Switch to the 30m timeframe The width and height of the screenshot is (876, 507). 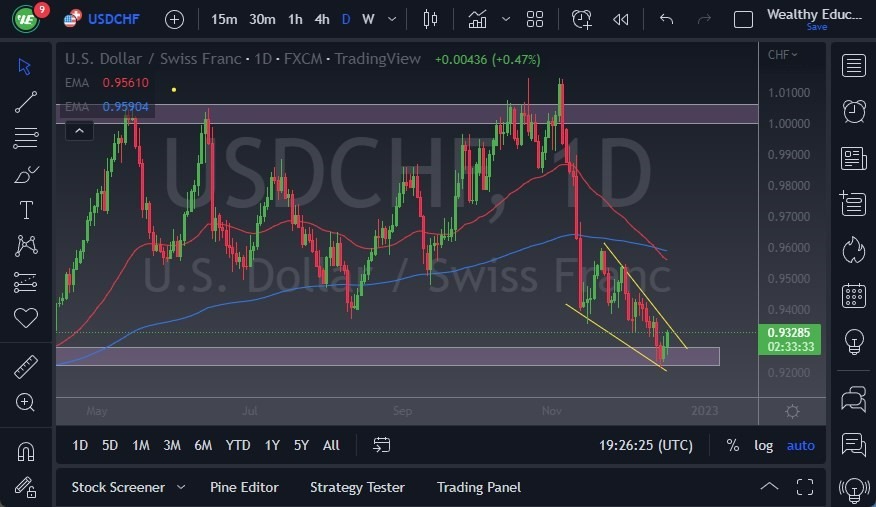[x=262, y=20]
